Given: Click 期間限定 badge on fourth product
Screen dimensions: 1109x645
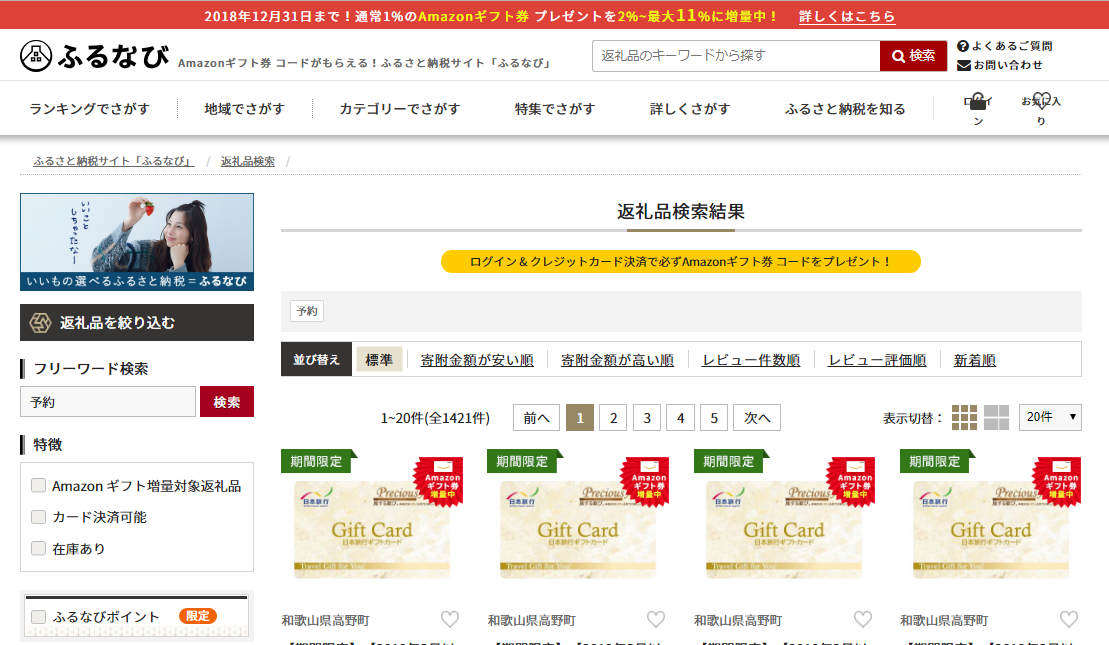Looking at the screenshot, I should 936,461.
